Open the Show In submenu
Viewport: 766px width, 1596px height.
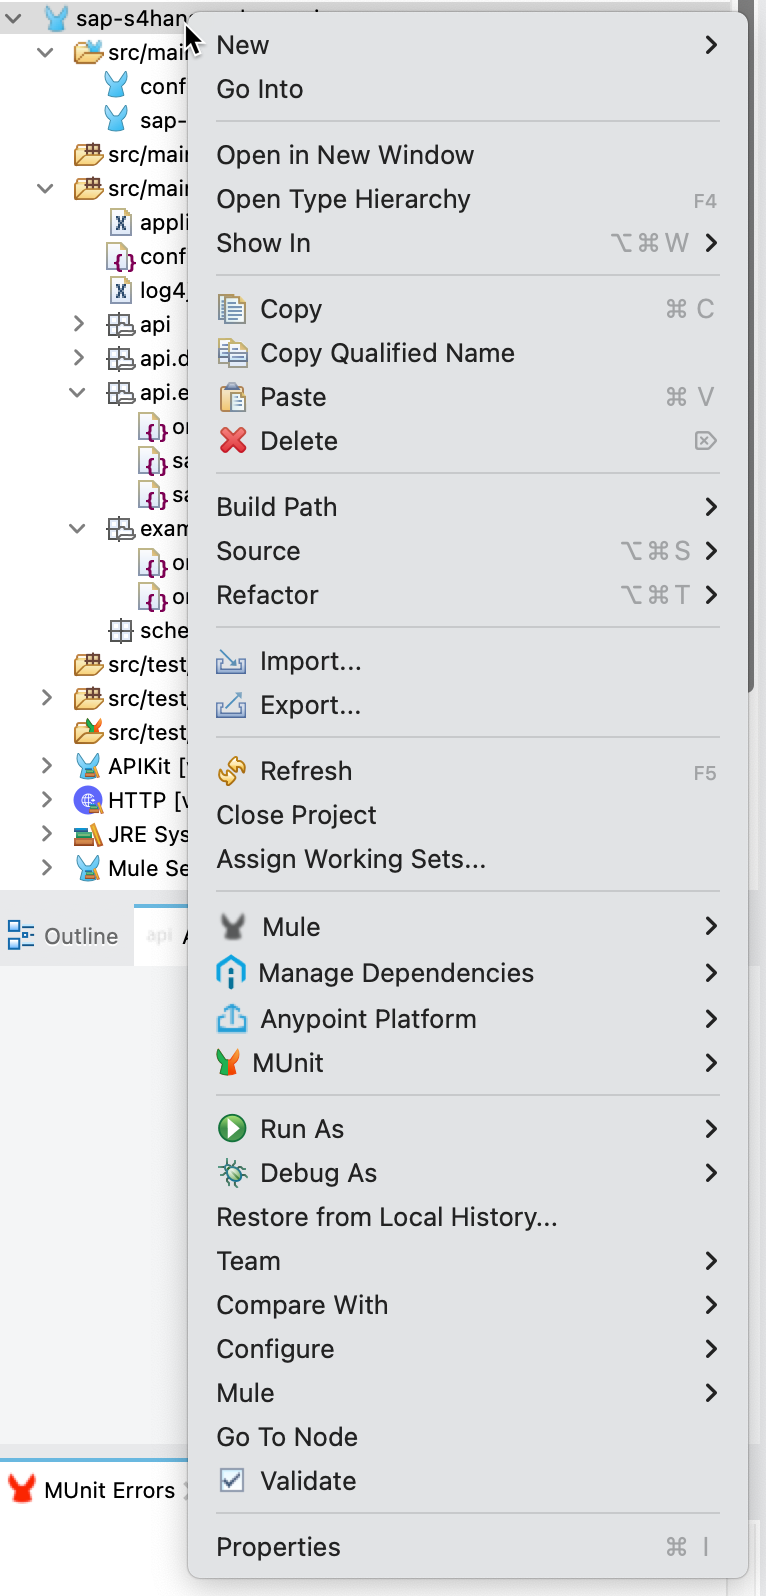click(468, 243)
